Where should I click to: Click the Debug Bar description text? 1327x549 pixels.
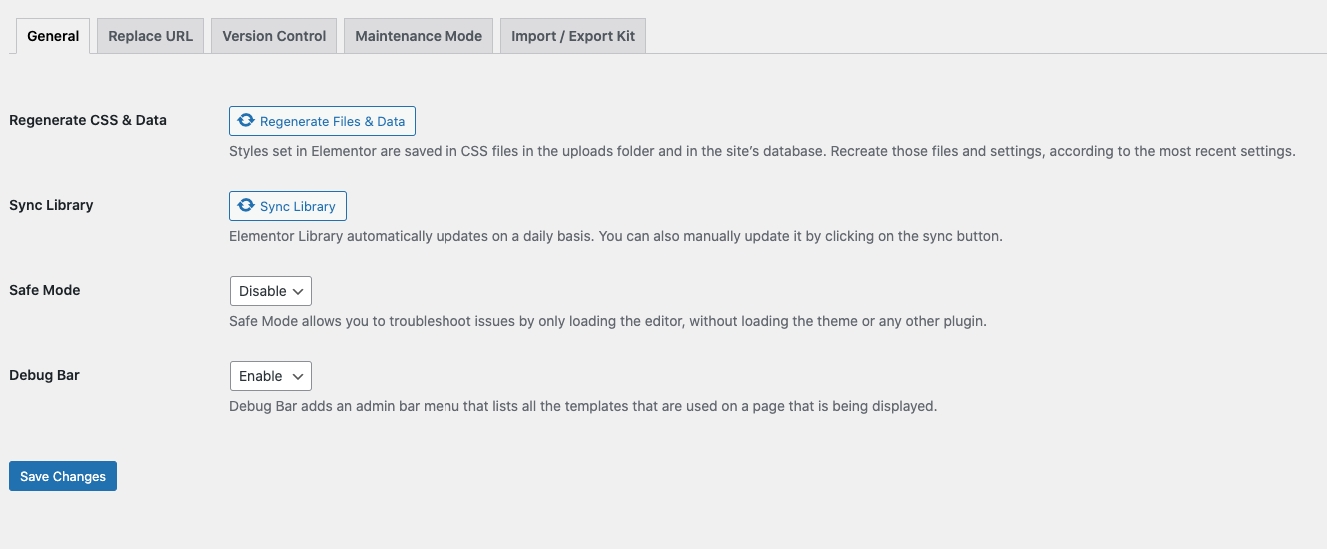pos(582,407)
